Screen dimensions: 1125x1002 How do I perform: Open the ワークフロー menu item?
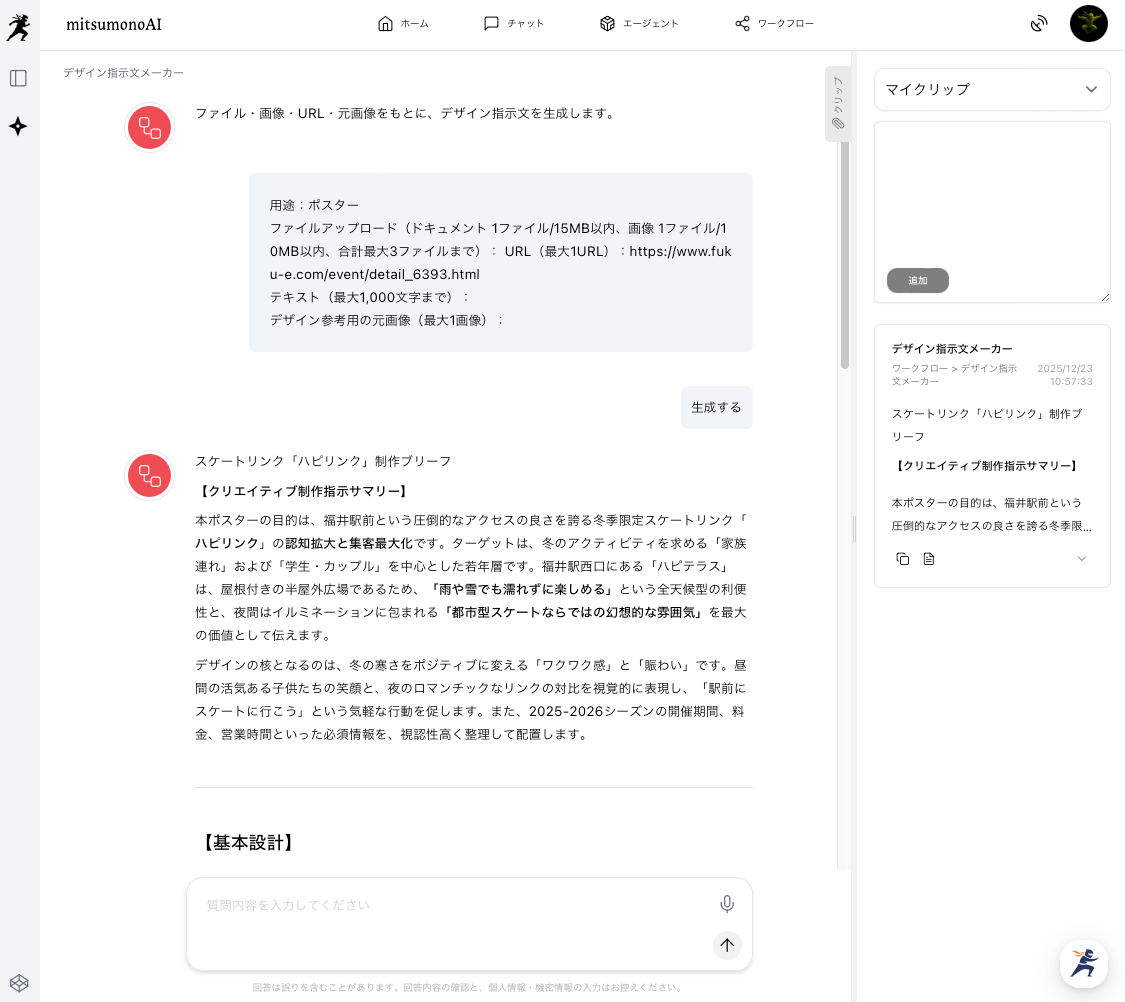click(x=774, y=24)
